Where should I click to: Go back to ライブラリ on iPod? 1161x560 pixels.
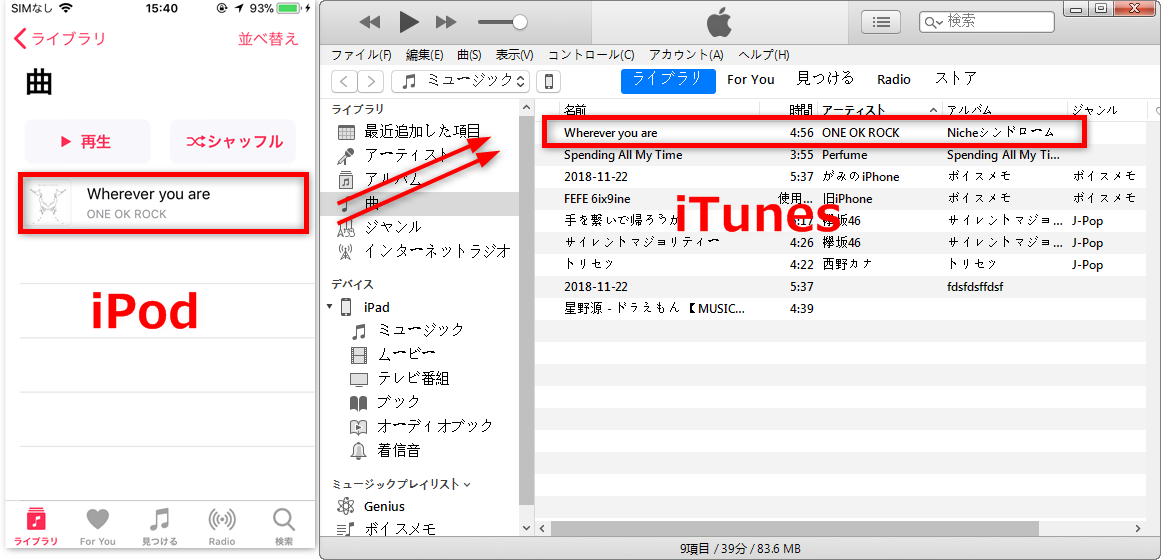coord(60,39)
